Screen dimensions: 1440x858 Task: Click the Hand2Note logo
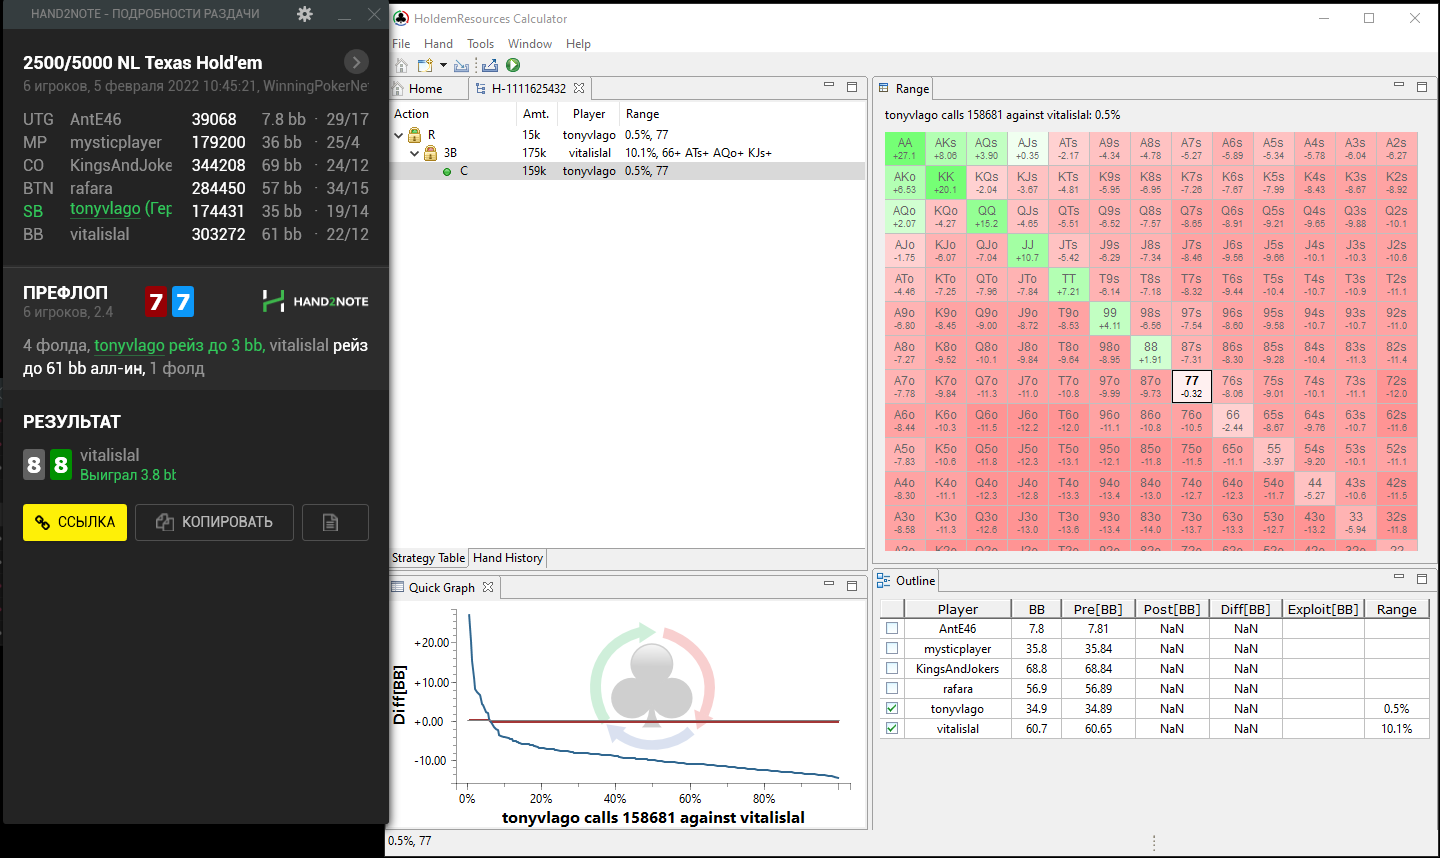316,301
